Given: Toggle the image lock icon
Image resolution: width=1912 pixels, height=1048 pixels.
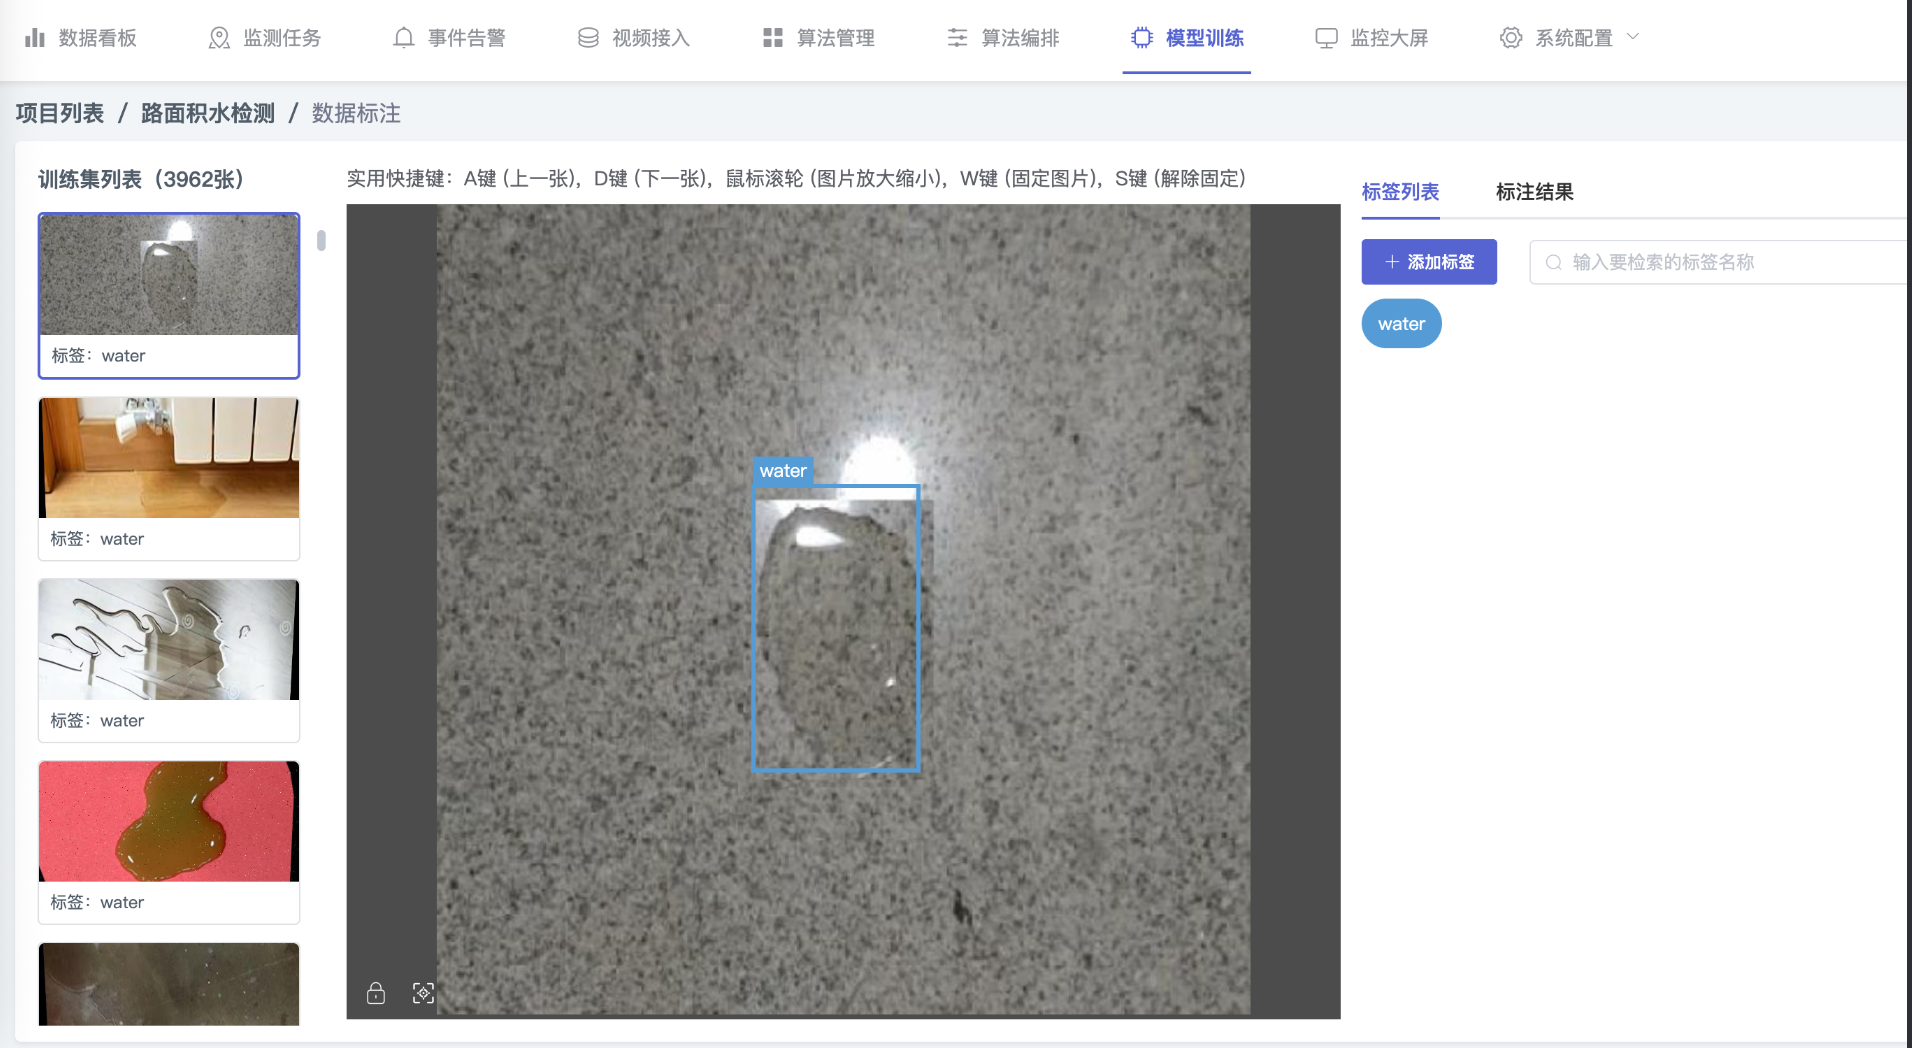Looking at the screenshot, I should click(x=375, y=993).
